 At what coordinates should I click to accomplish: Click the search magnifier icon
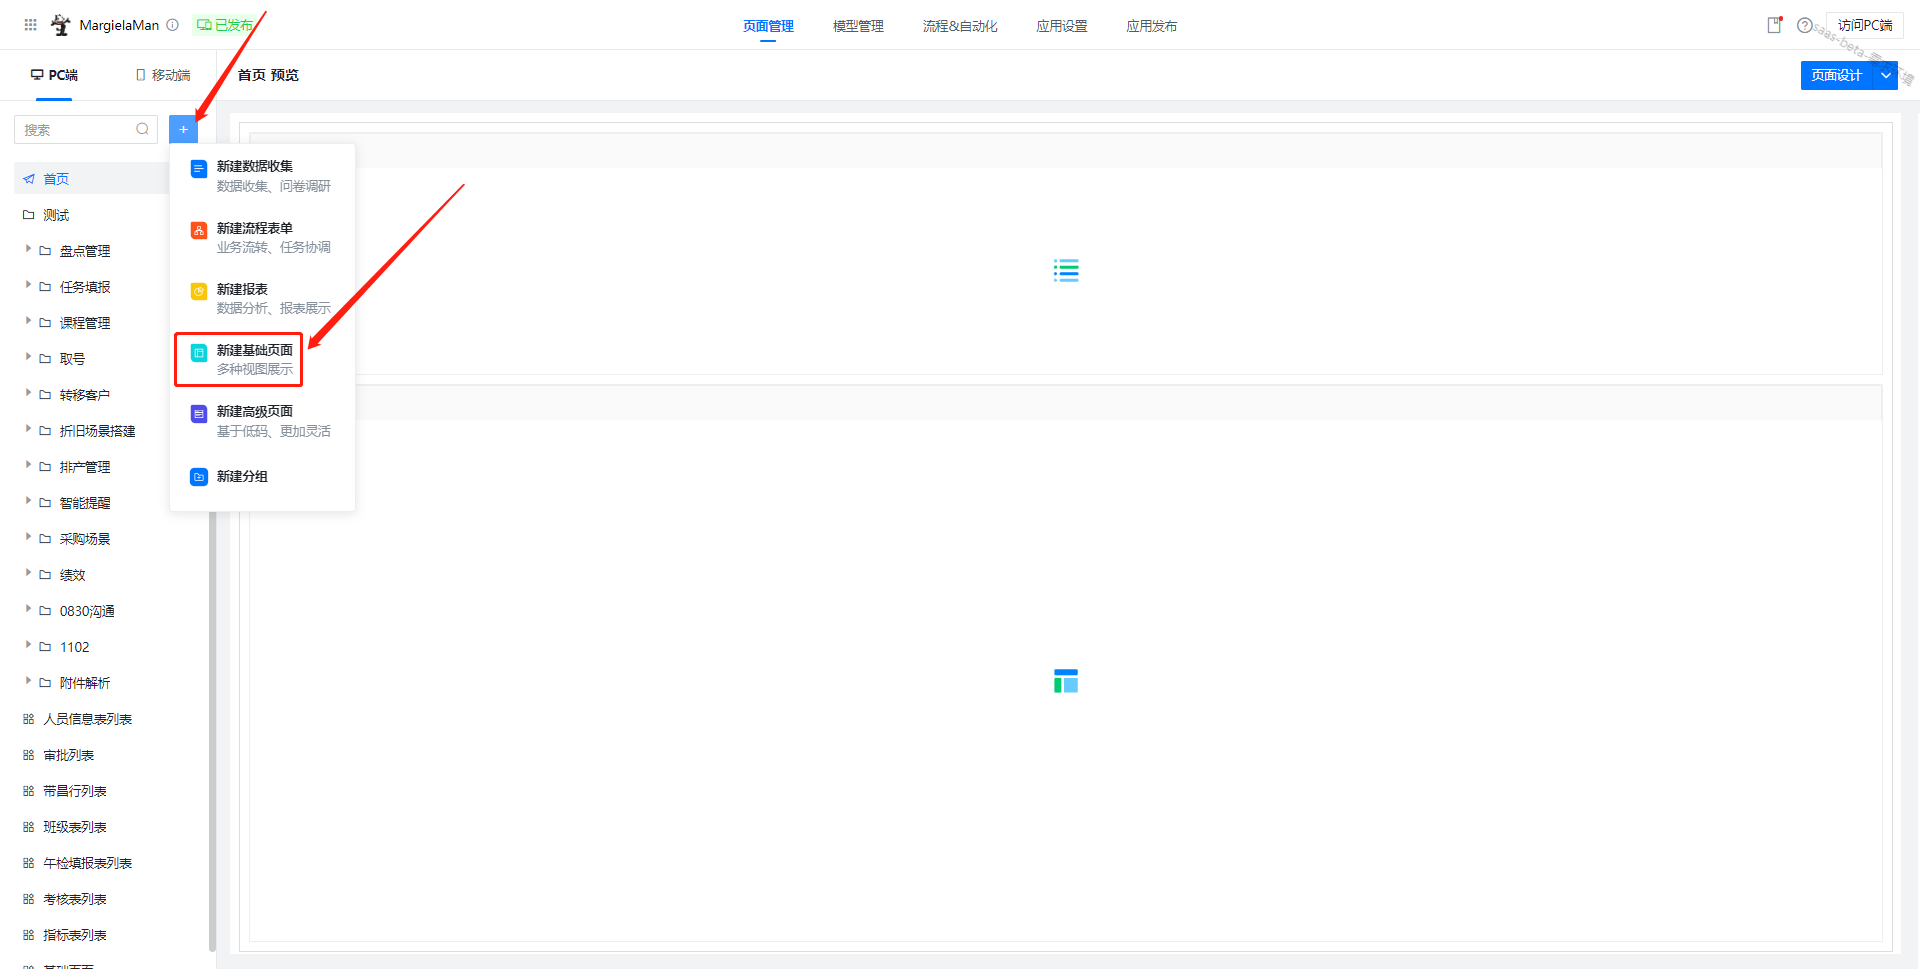[143, 129]
